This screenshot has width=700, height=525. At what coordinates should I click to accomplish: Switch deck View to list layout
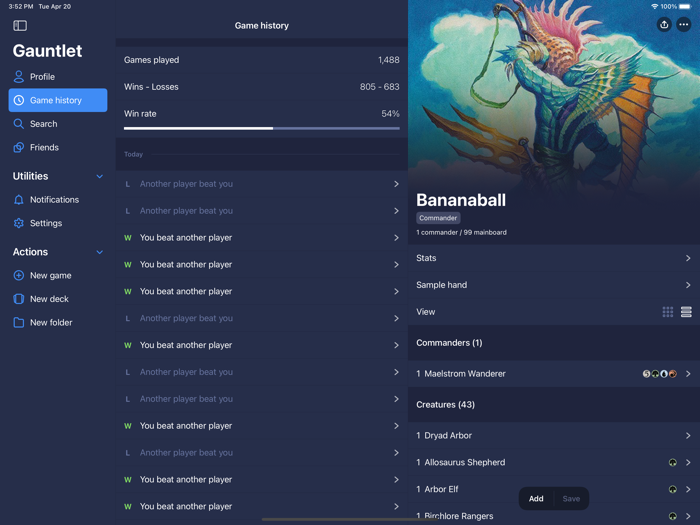[686, 312]
